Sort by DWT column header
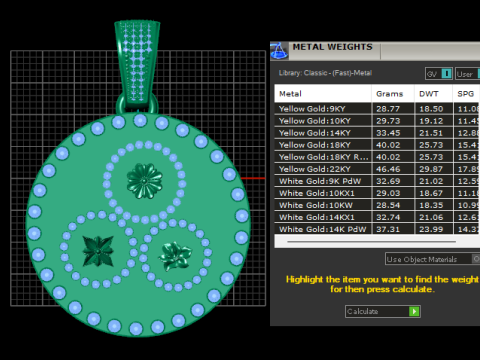Screen dimensions: 480x360 click(433, 94)
